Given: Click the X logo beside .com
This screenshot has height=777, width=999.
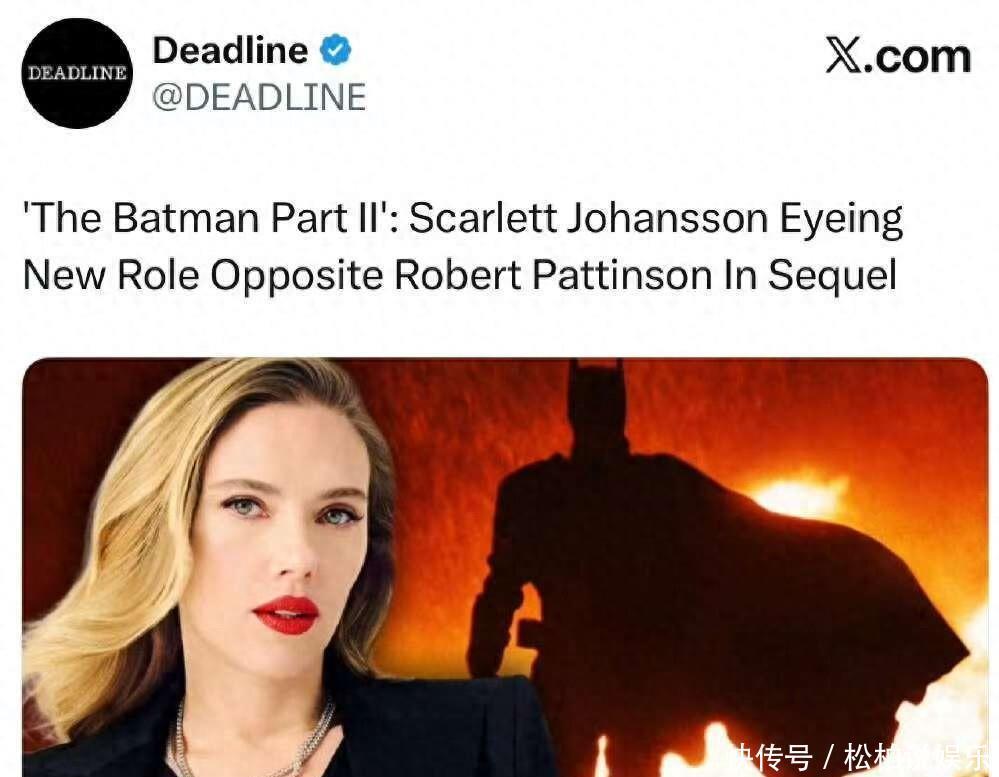Looking at the screenshot, I should click(846, 55).
